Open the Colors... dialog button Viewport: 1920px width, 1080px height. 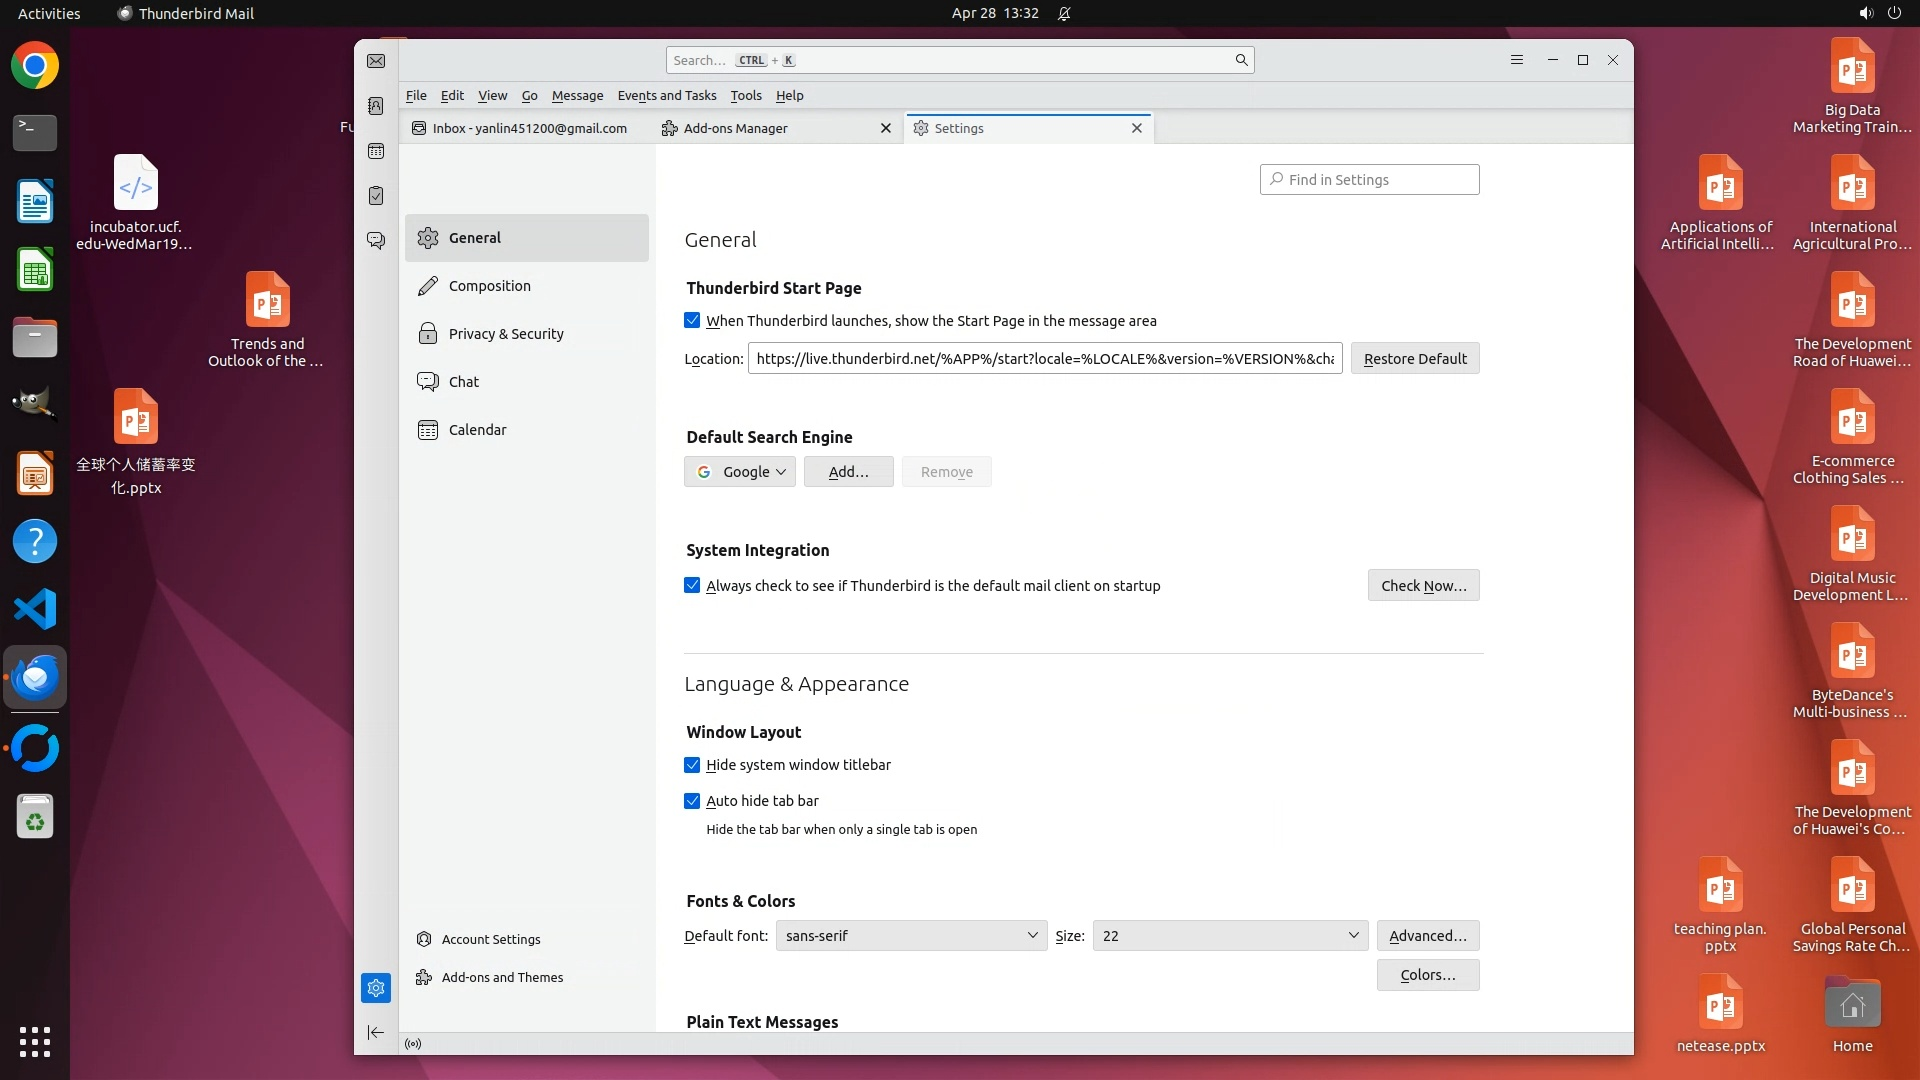pyautogui.click(x=1427, y=975)
